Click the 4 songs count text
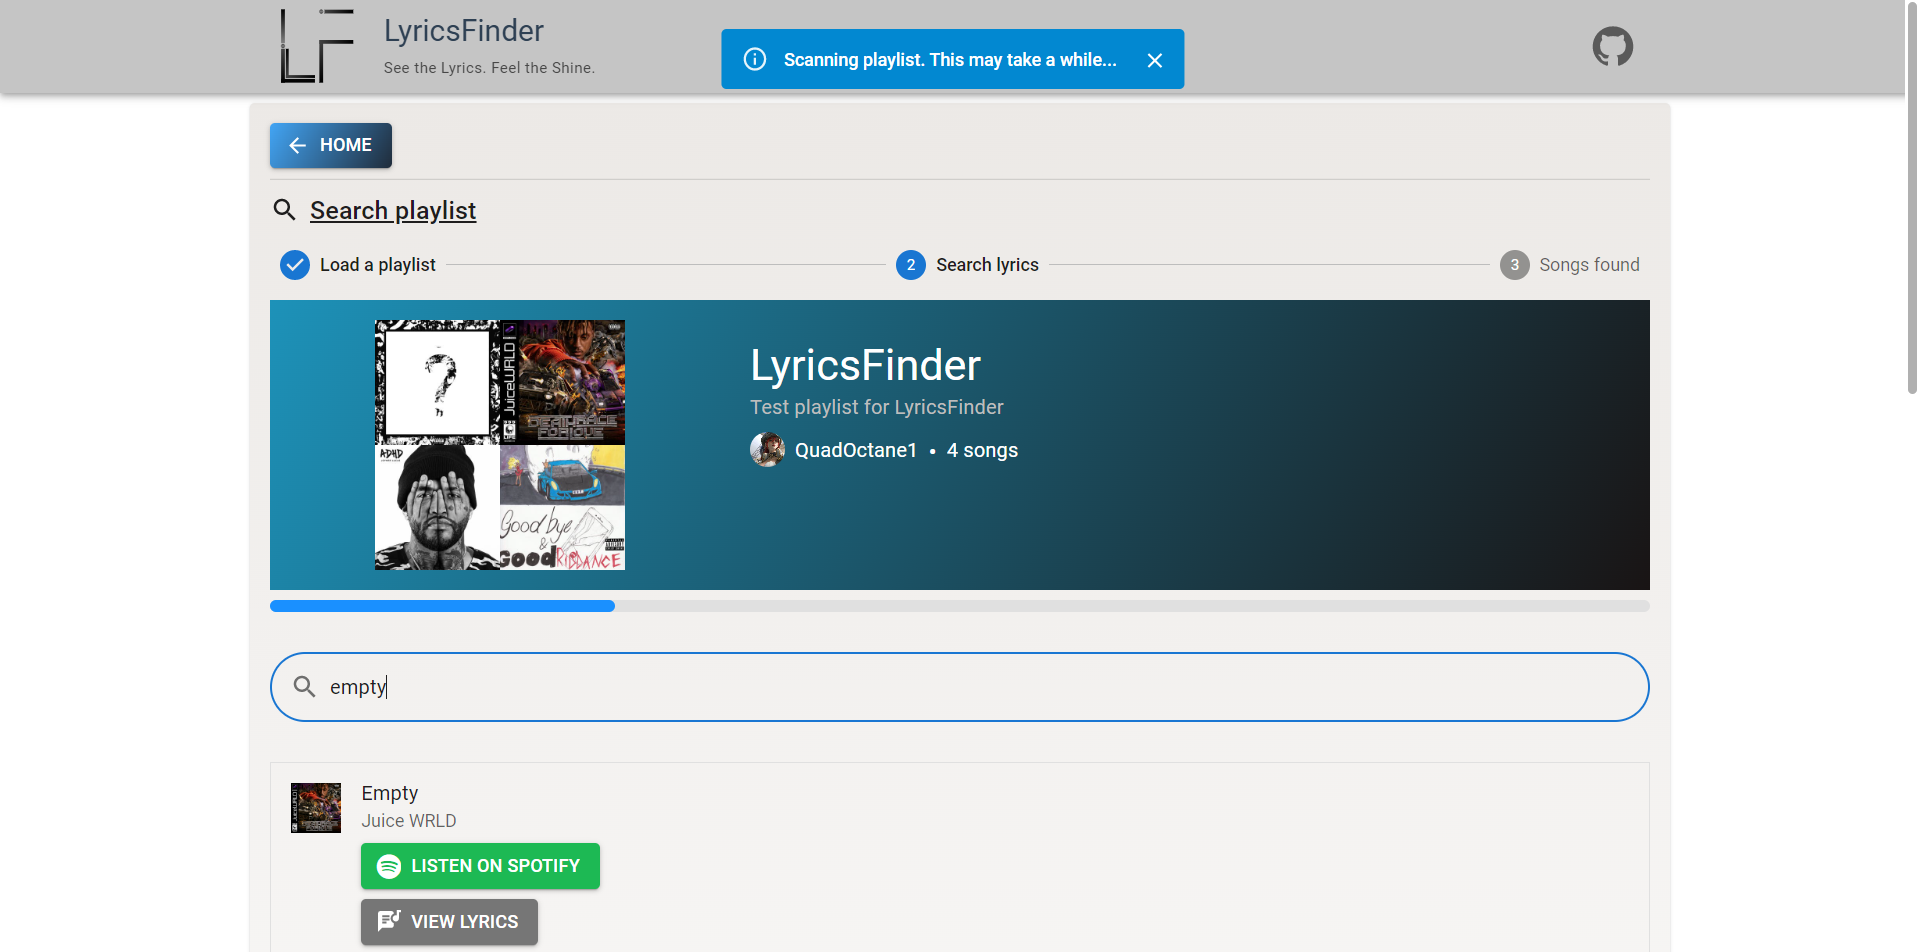Image resolution: width=1920 pixels, height=952 pixels. click(982, 450)
